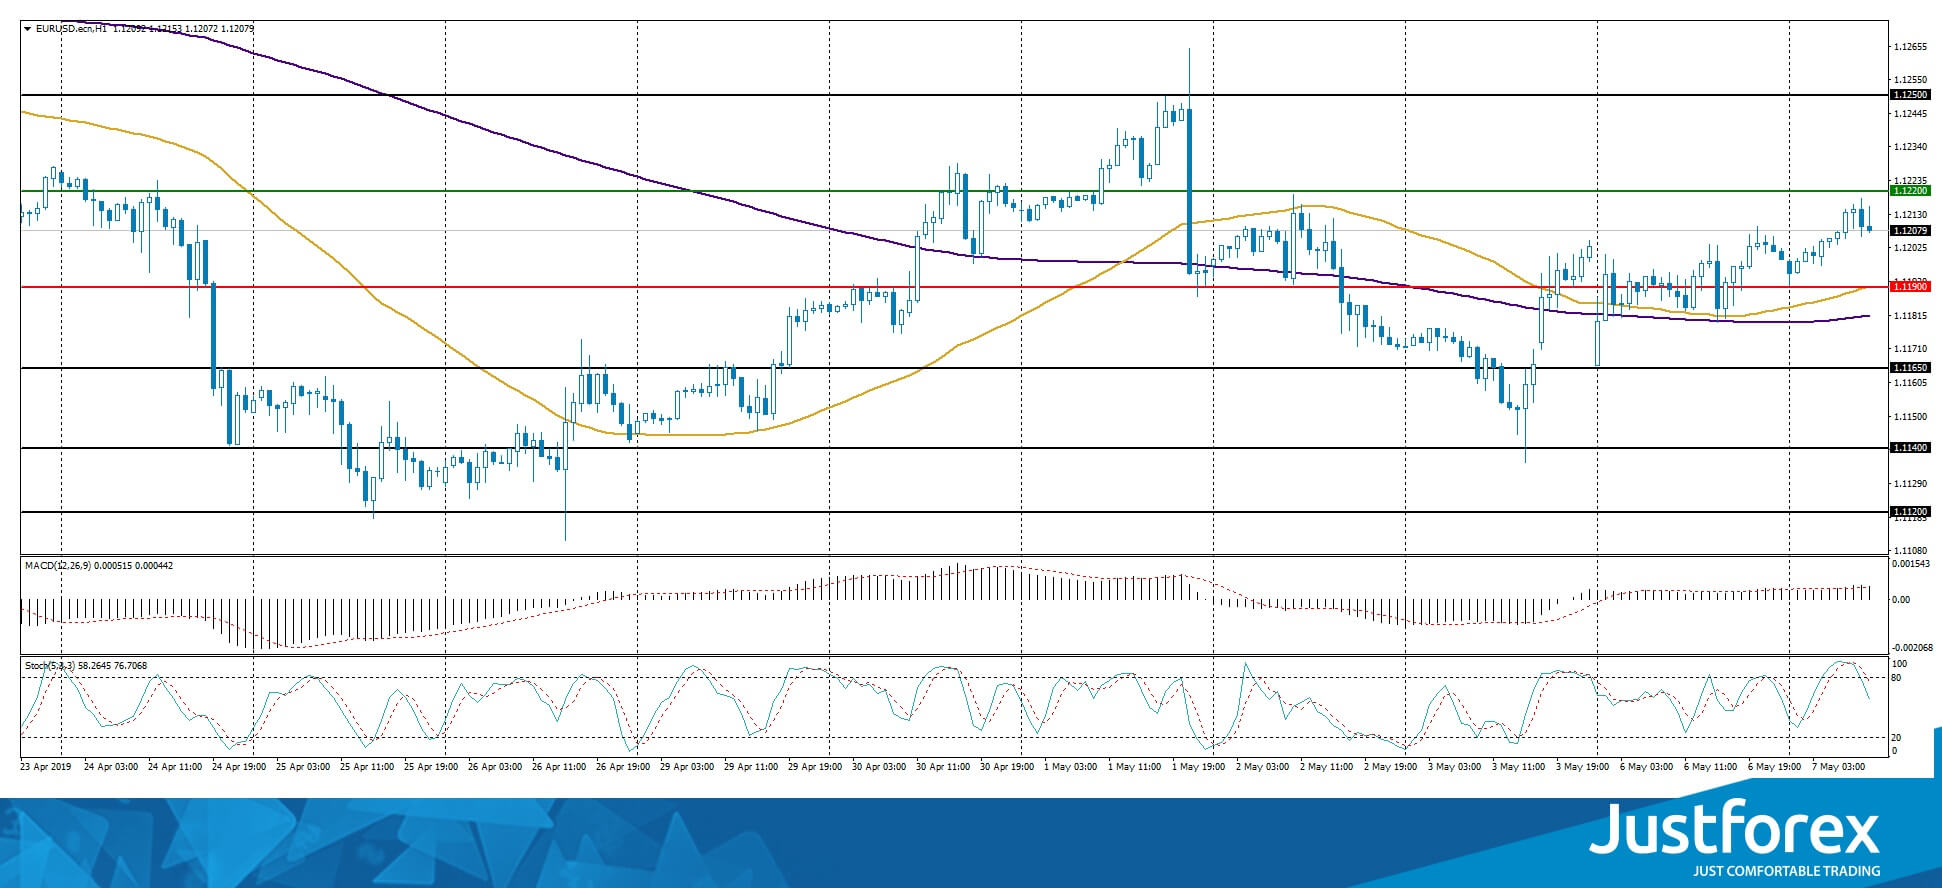Click the 80 level on Stochastic scale
Viewport: 1942px width, 888px height.
[1896, 678]
